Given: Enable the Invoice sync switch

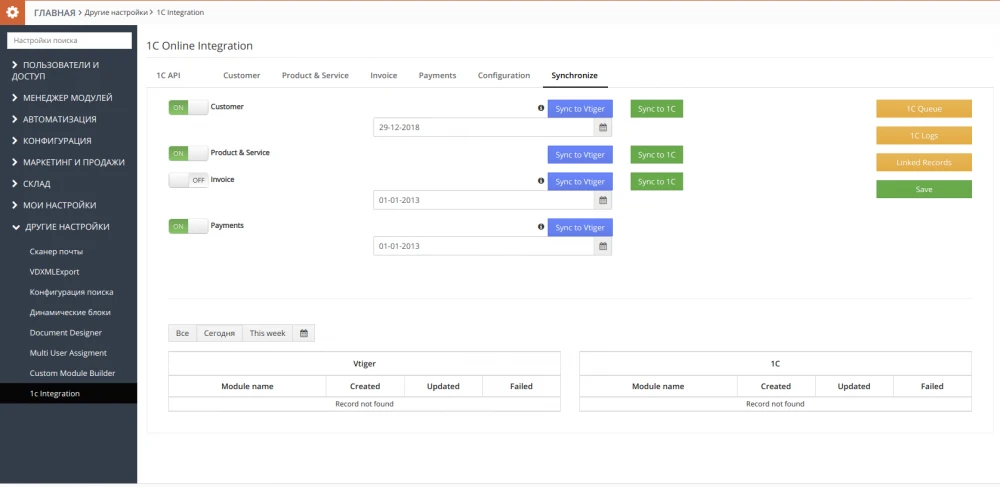Looking at the screenshot, I should [x=188, y=180].
